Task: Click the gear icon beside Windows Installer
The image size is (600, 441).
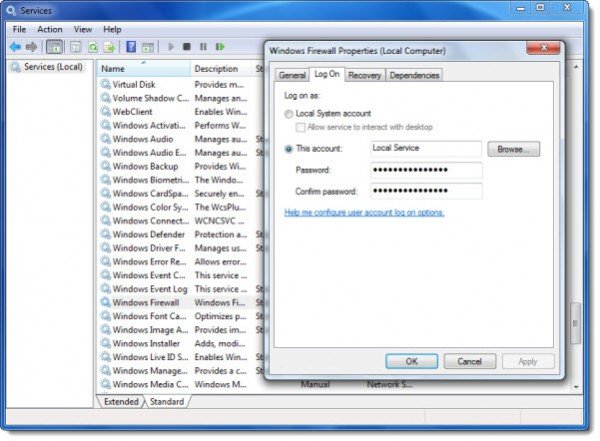Action: coord(106,343)
